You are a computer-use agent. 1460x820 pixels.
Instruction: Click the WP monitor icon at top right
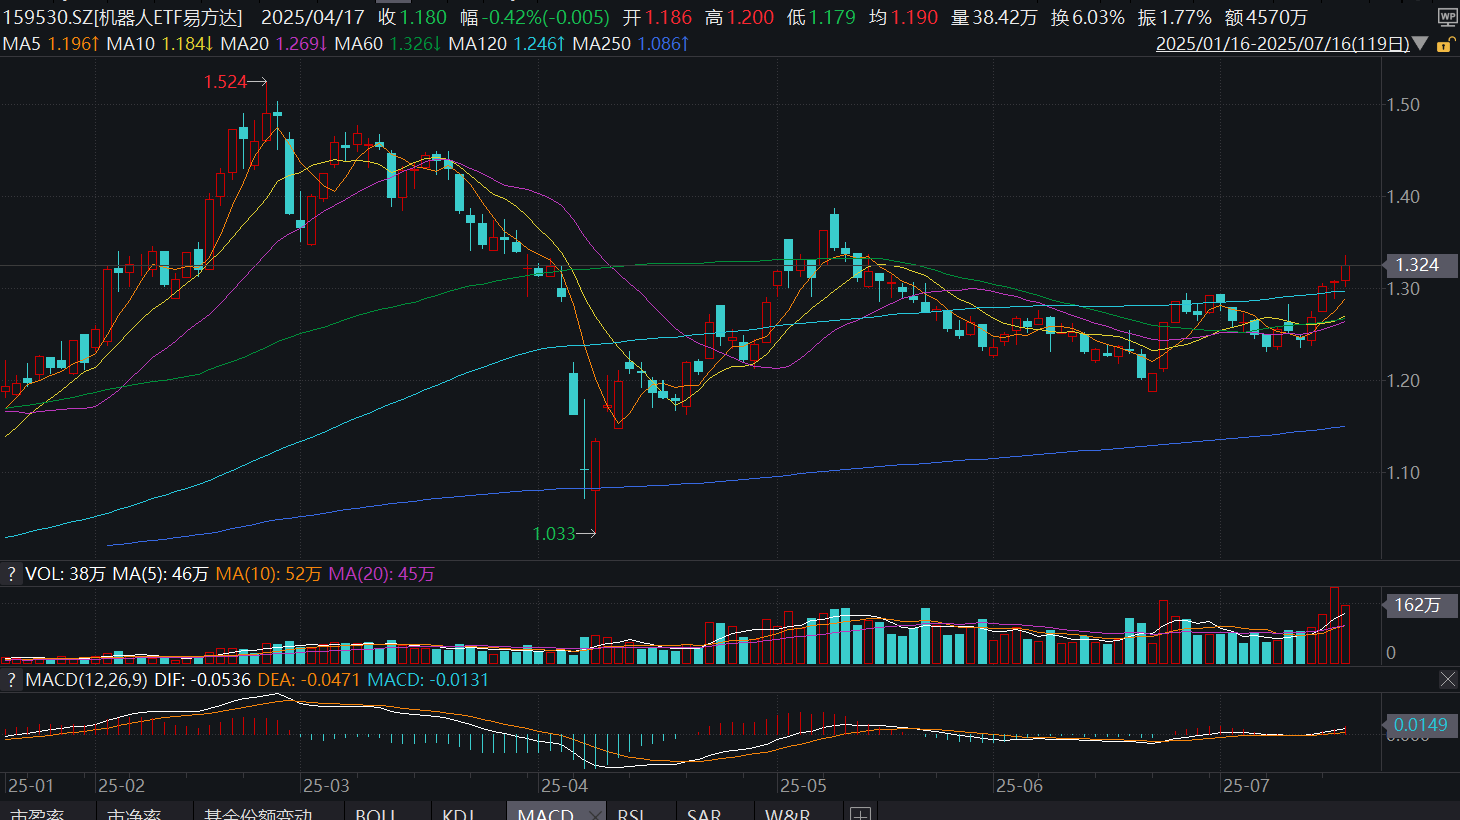[x=1447, y=17]
